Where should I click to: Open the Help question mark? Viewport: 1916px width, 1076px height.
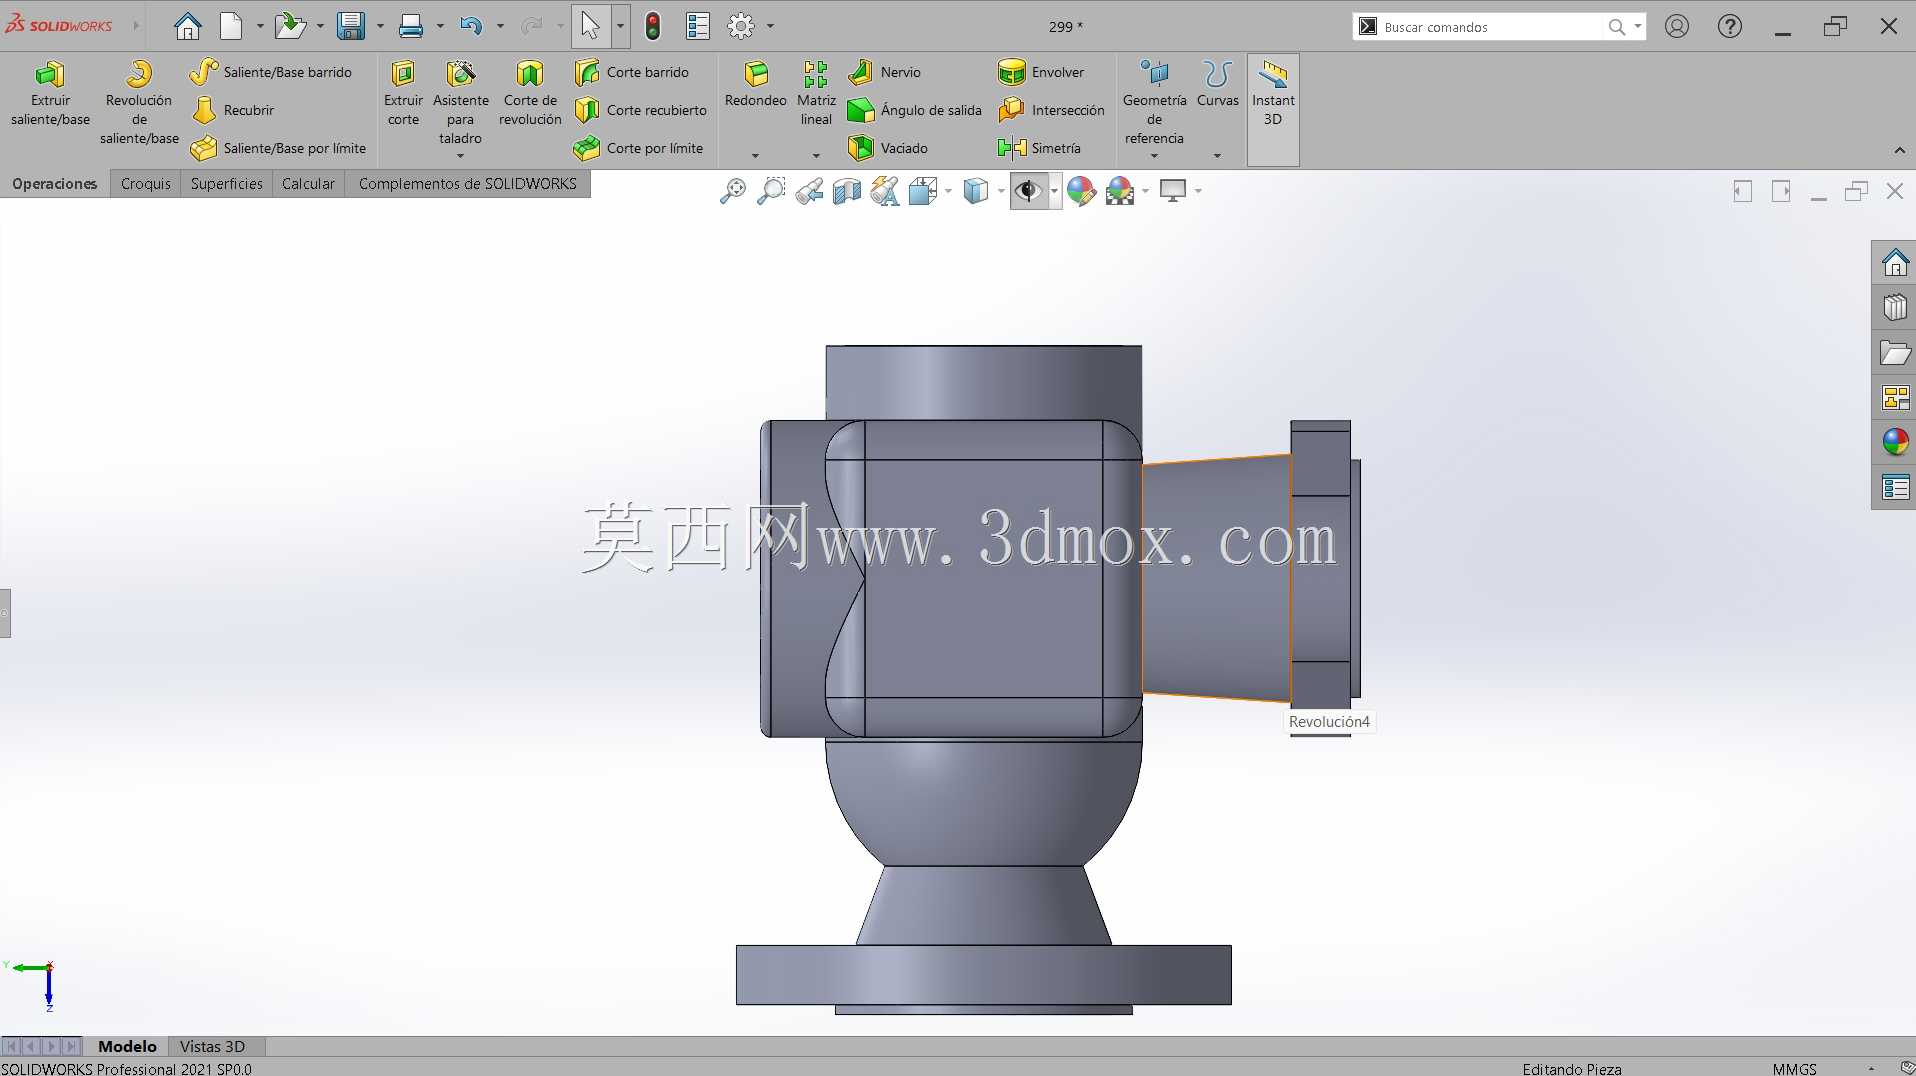(1730, 27)
